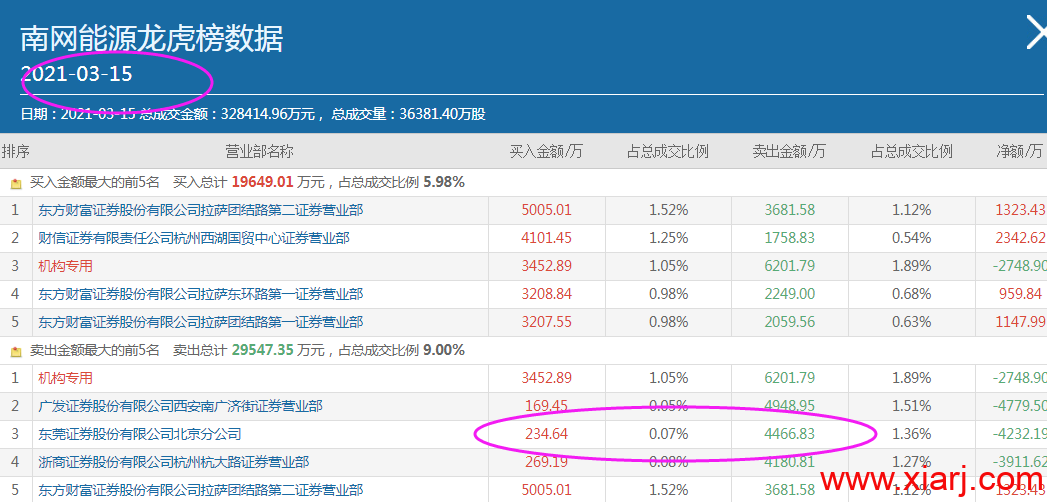Click sell amount 2249.00
This screenshot has height=502, width=1047.
(789, 294)
